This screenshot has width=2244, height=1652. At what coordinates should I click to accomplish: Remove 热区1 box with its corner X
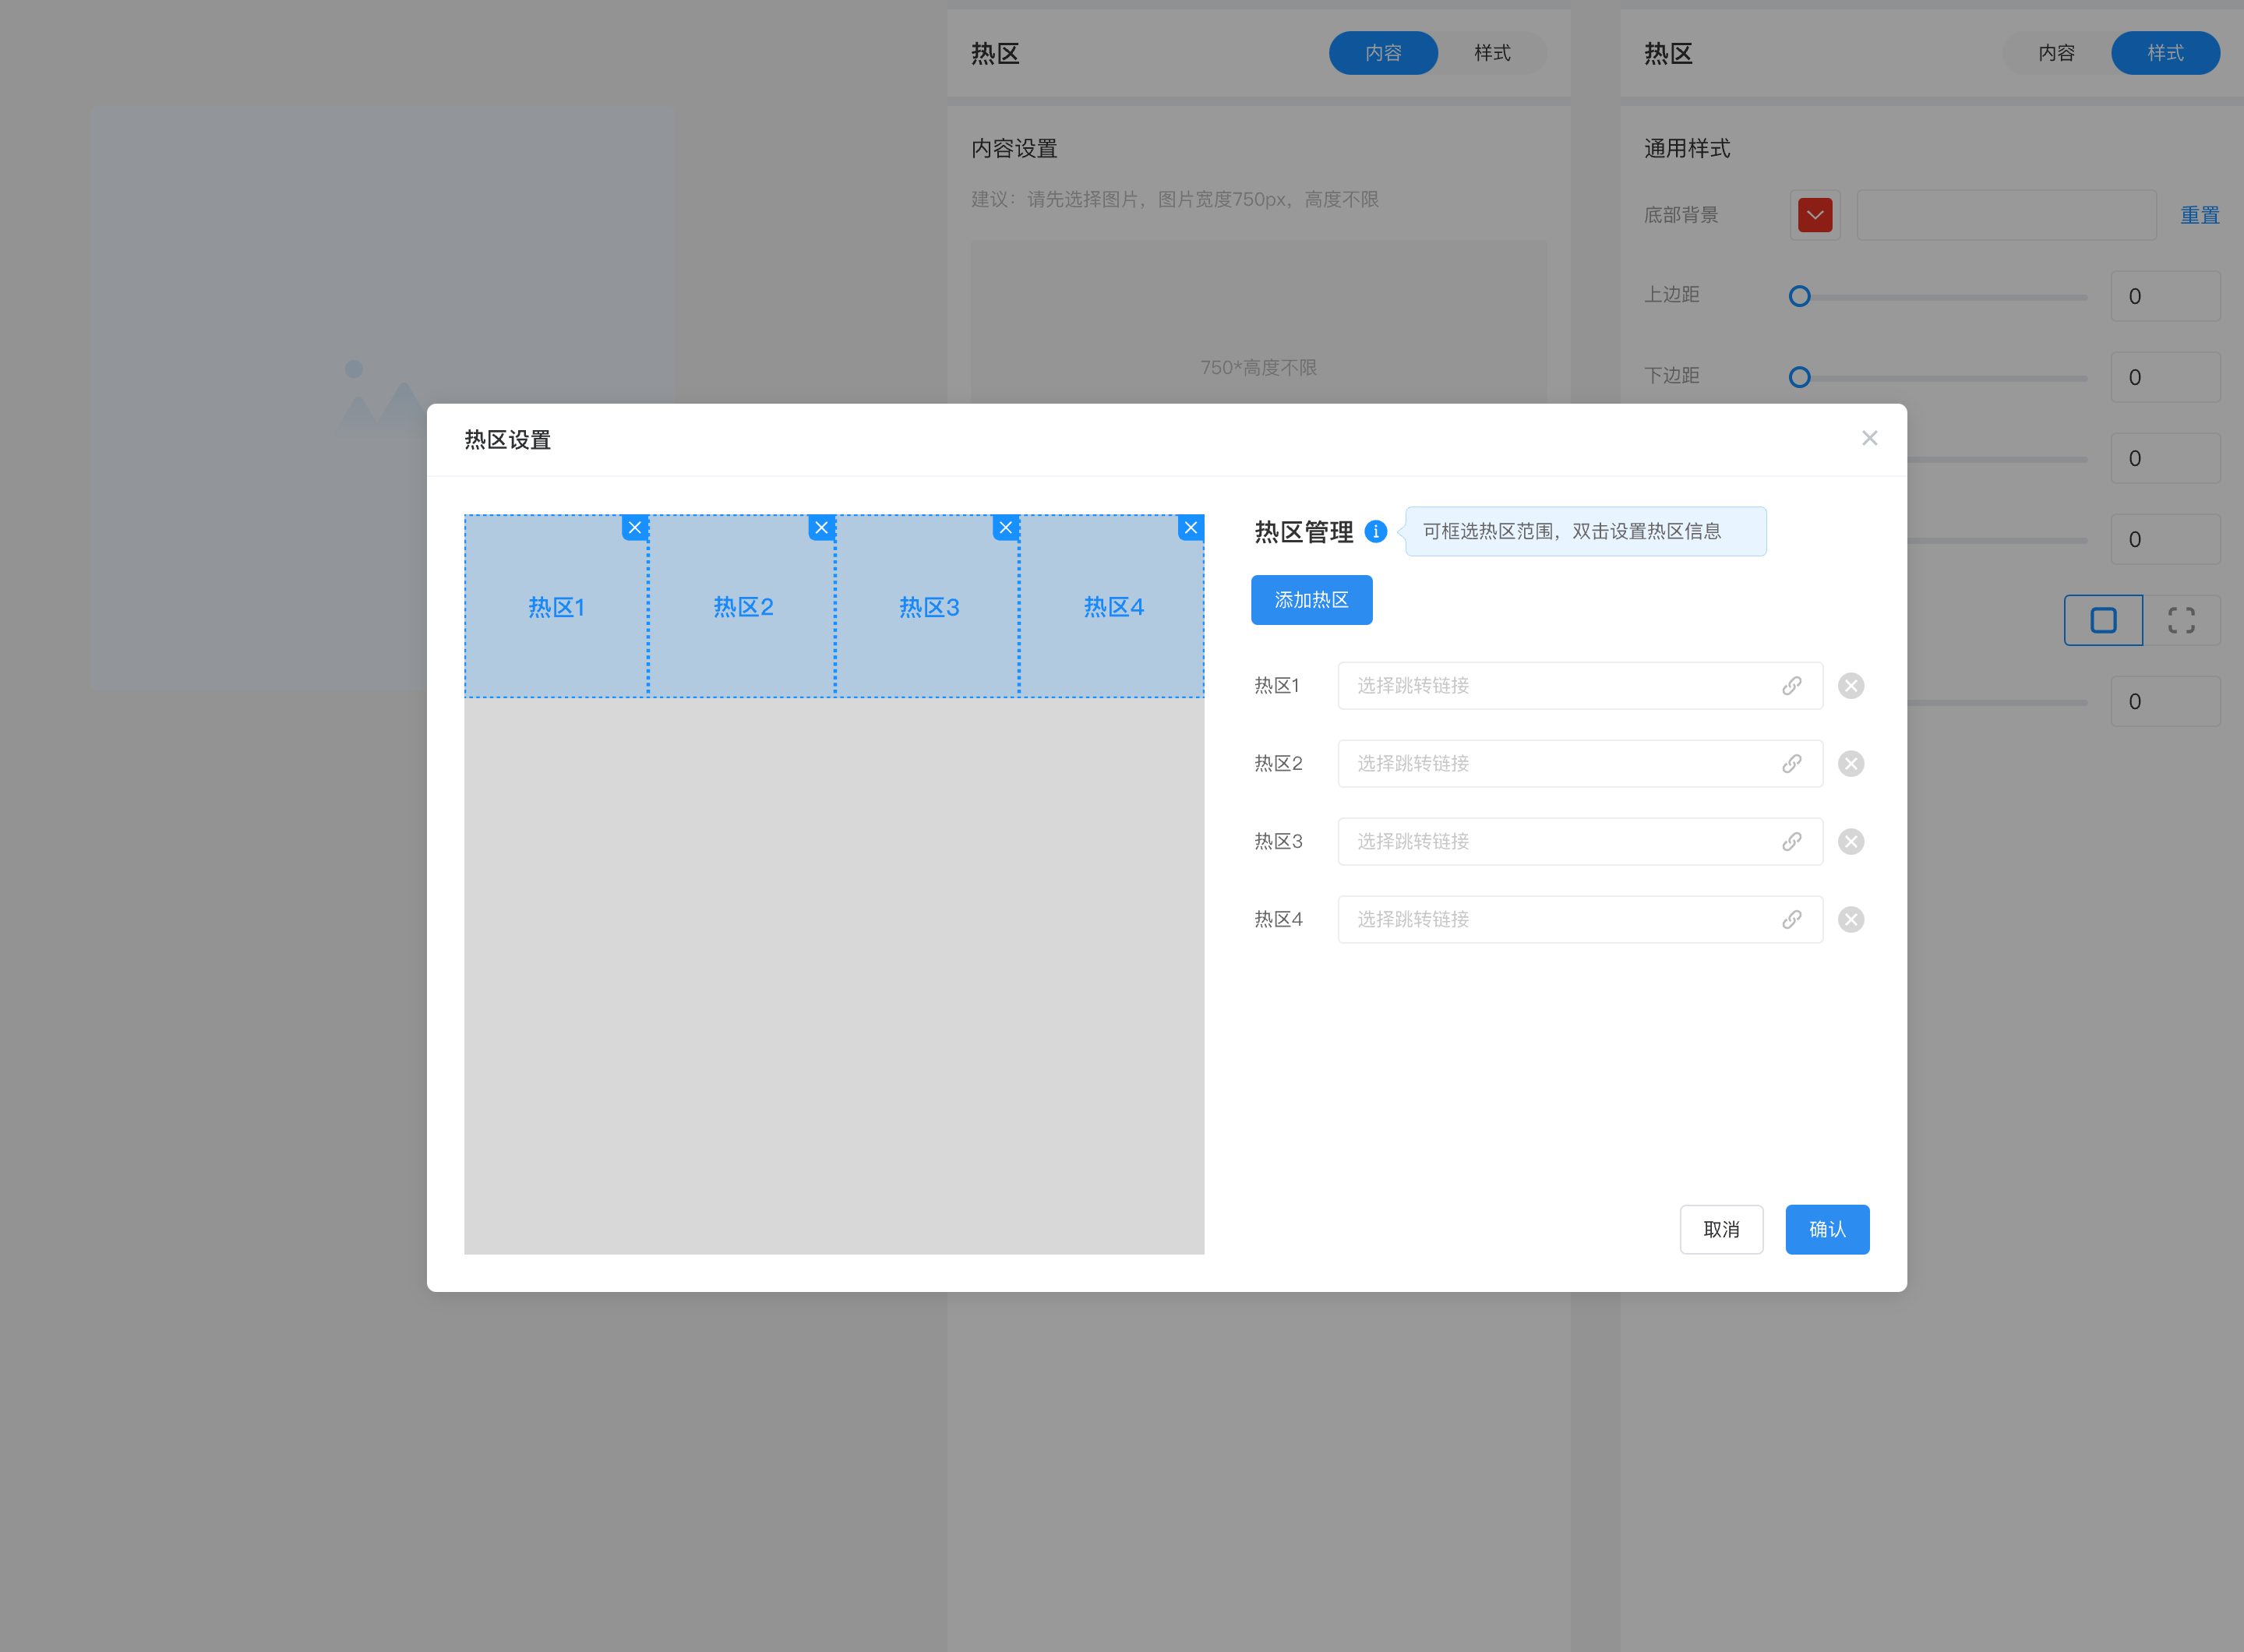(x=635, y=528)
